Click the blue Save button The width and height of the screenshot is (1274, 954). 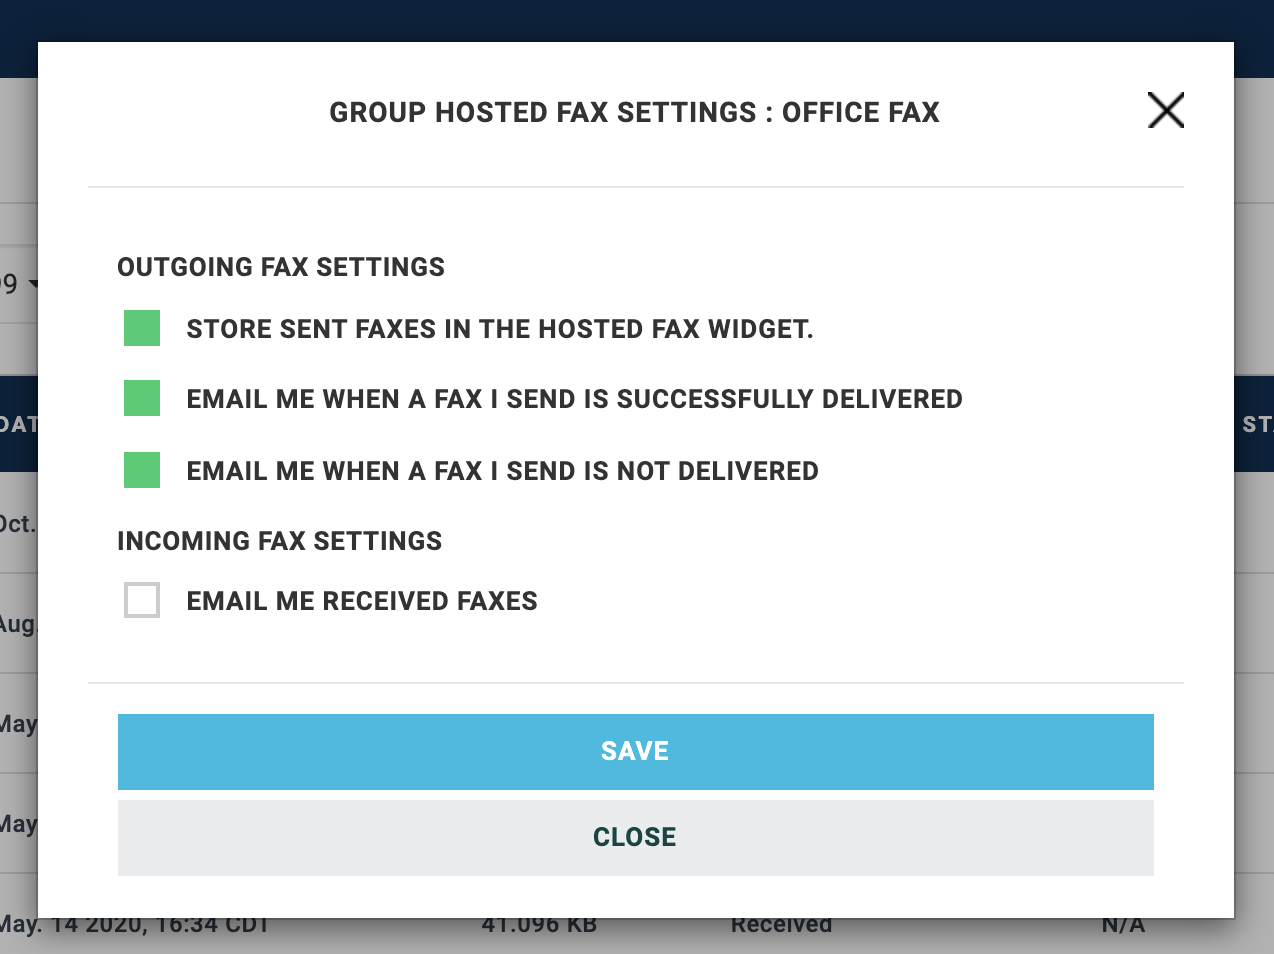[x=635, y=751]
